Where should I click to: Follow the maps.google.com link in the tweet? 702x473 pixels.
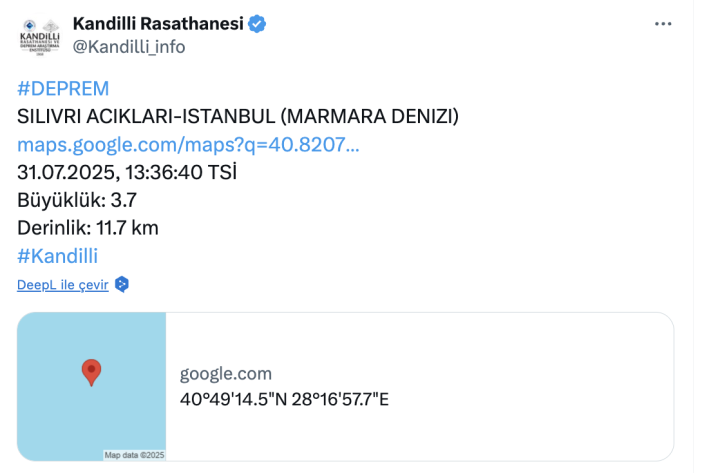point(188,144)
